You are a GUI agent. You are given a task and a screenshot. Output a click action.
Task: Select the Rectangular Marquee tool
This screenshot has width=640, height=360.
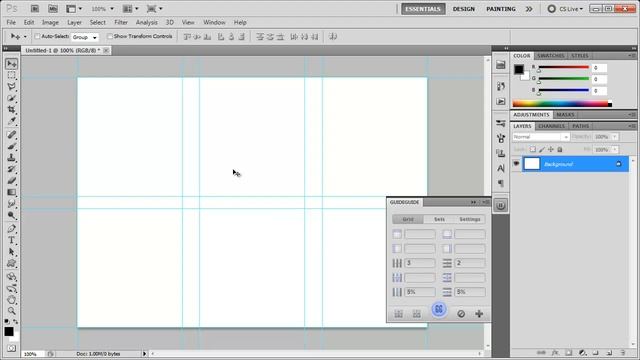(11, 76)
